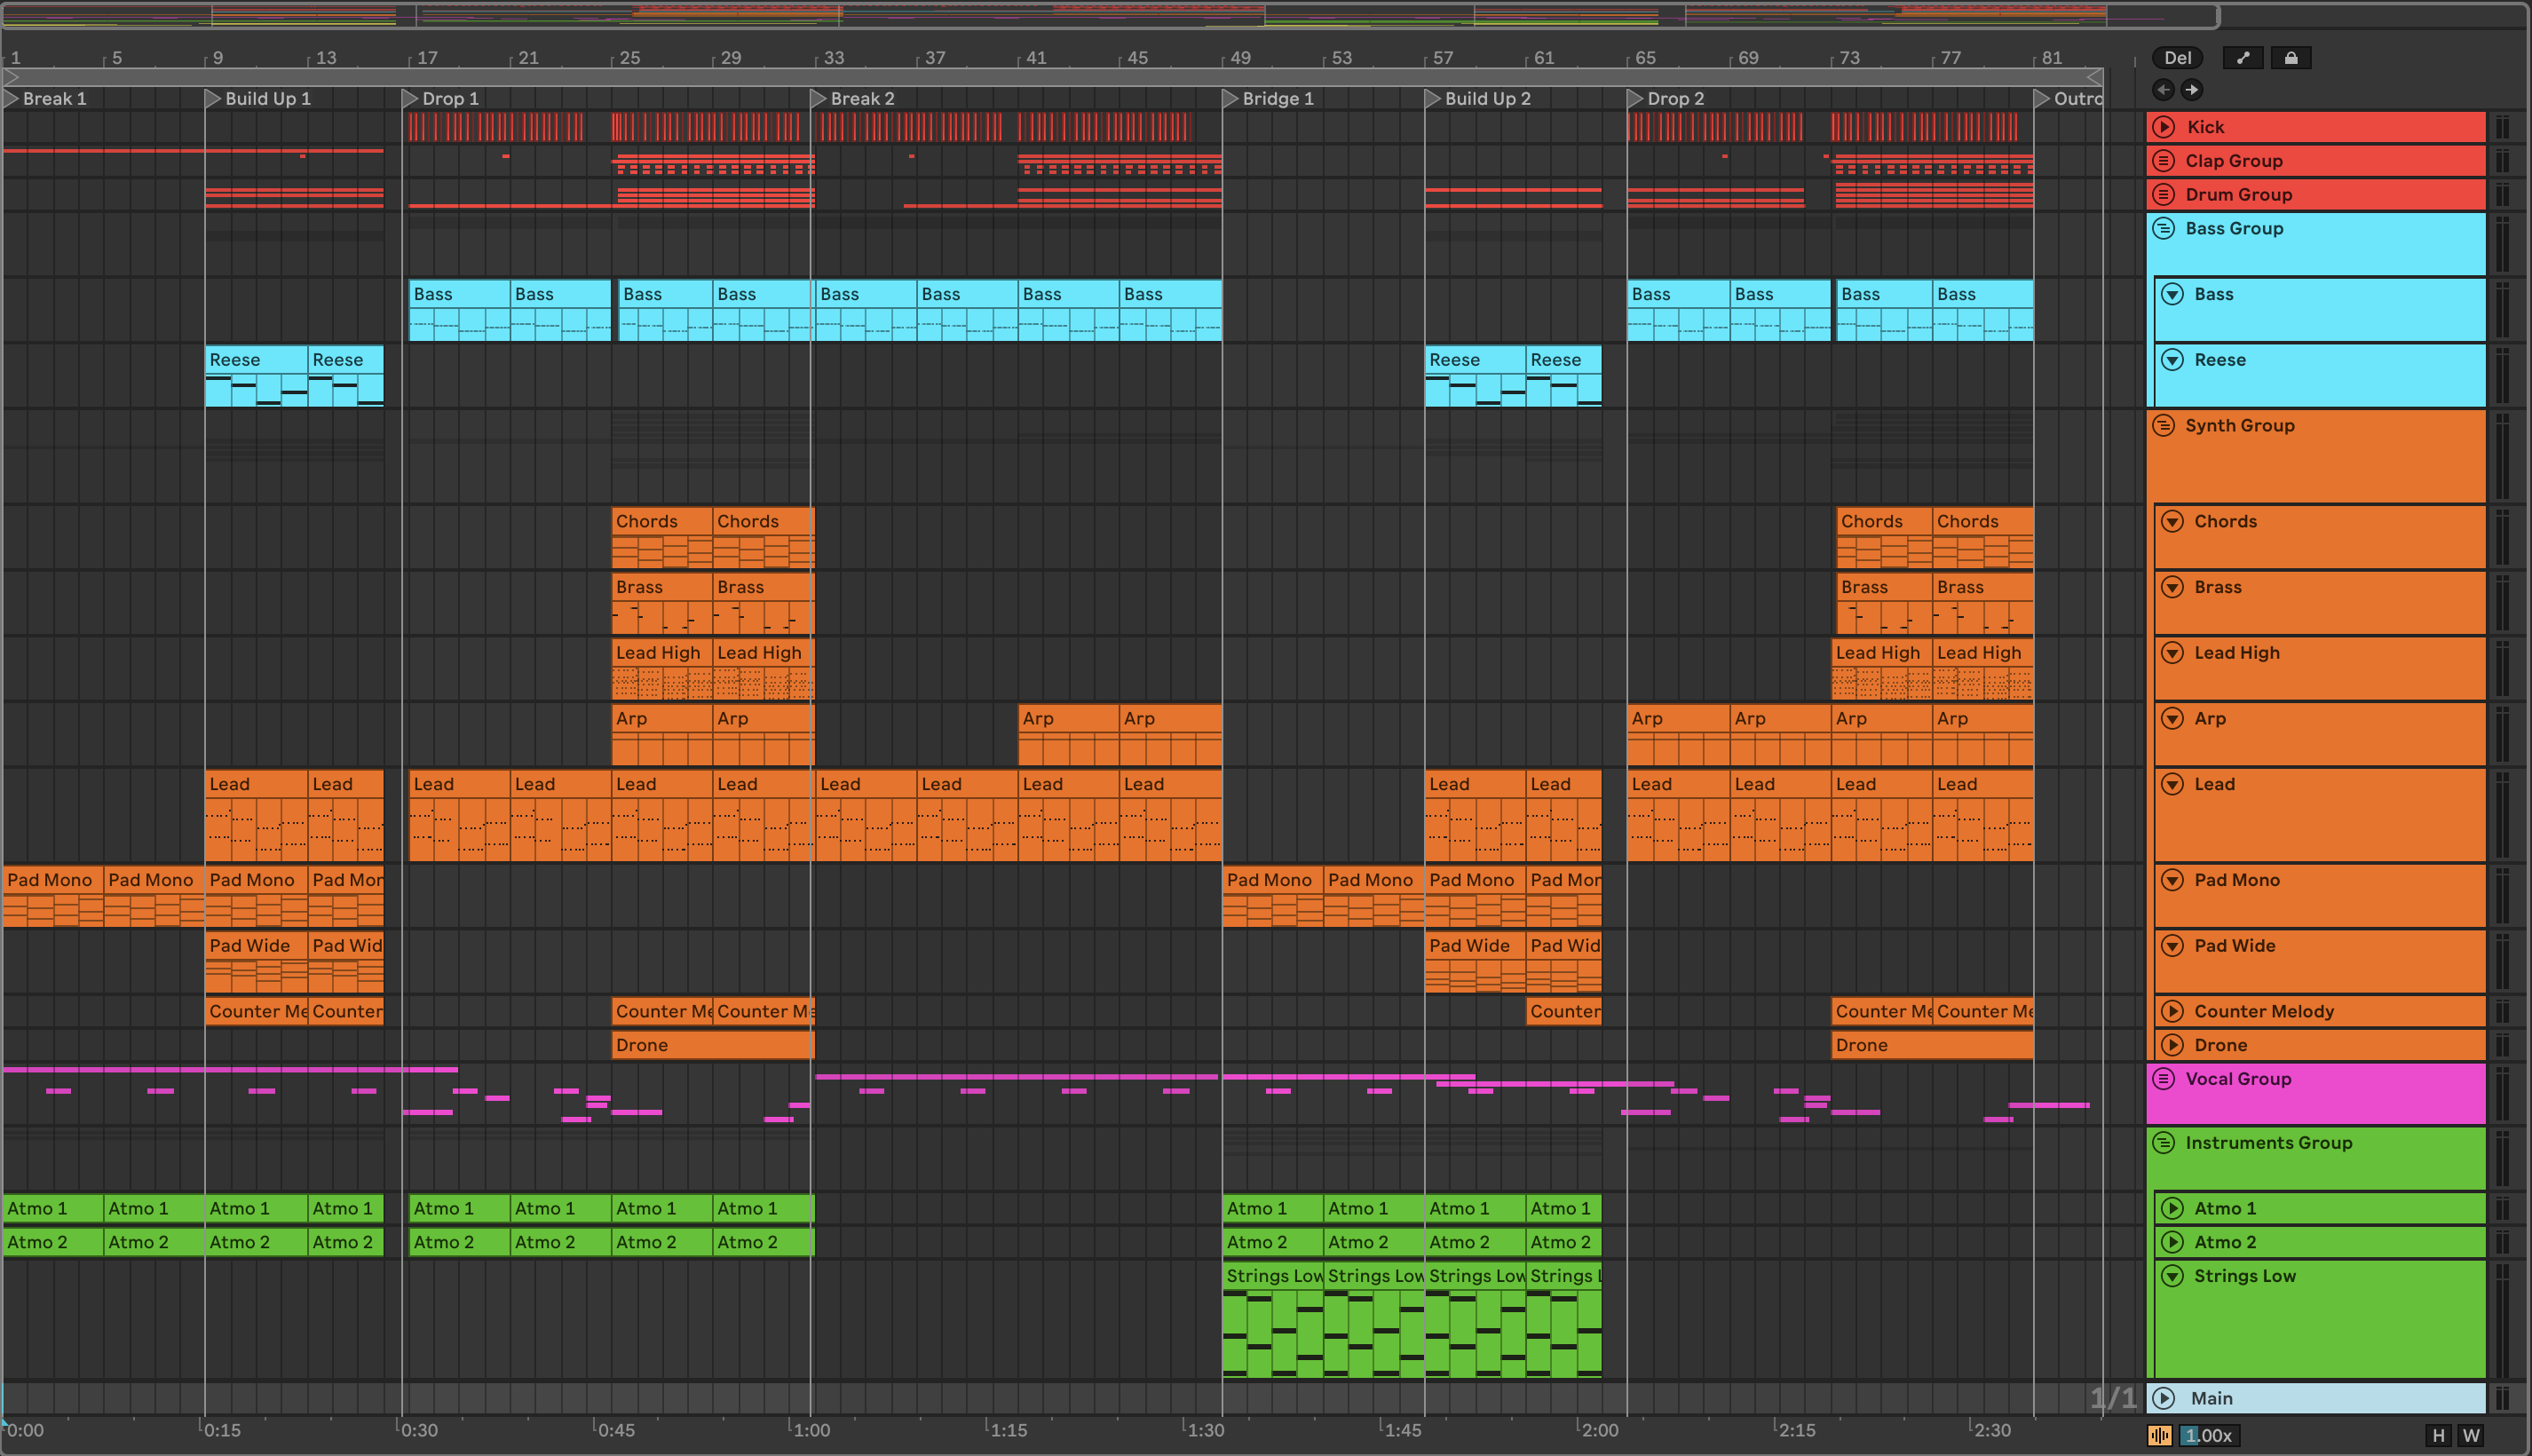Jump to the Bridge 1 locator
The height and width of the screenshot is (1456, 2532).
[x=1230, y=98]
